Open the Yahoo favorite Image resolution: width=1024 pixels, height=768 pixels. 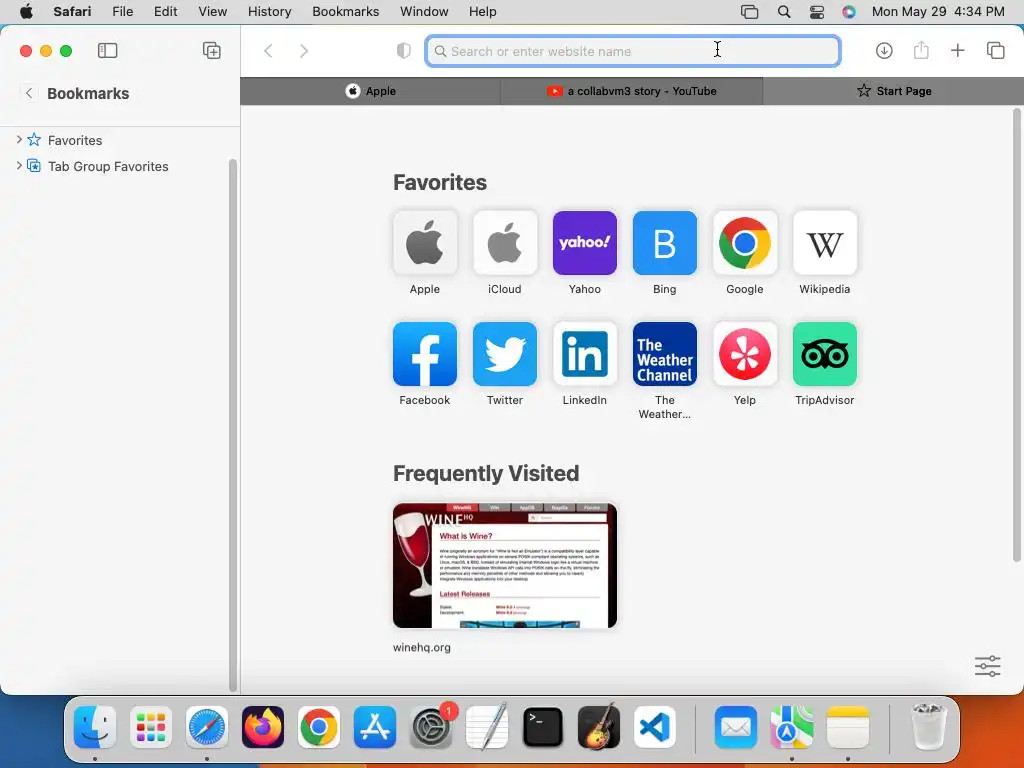pyautogui.click(x=584, y=243)
